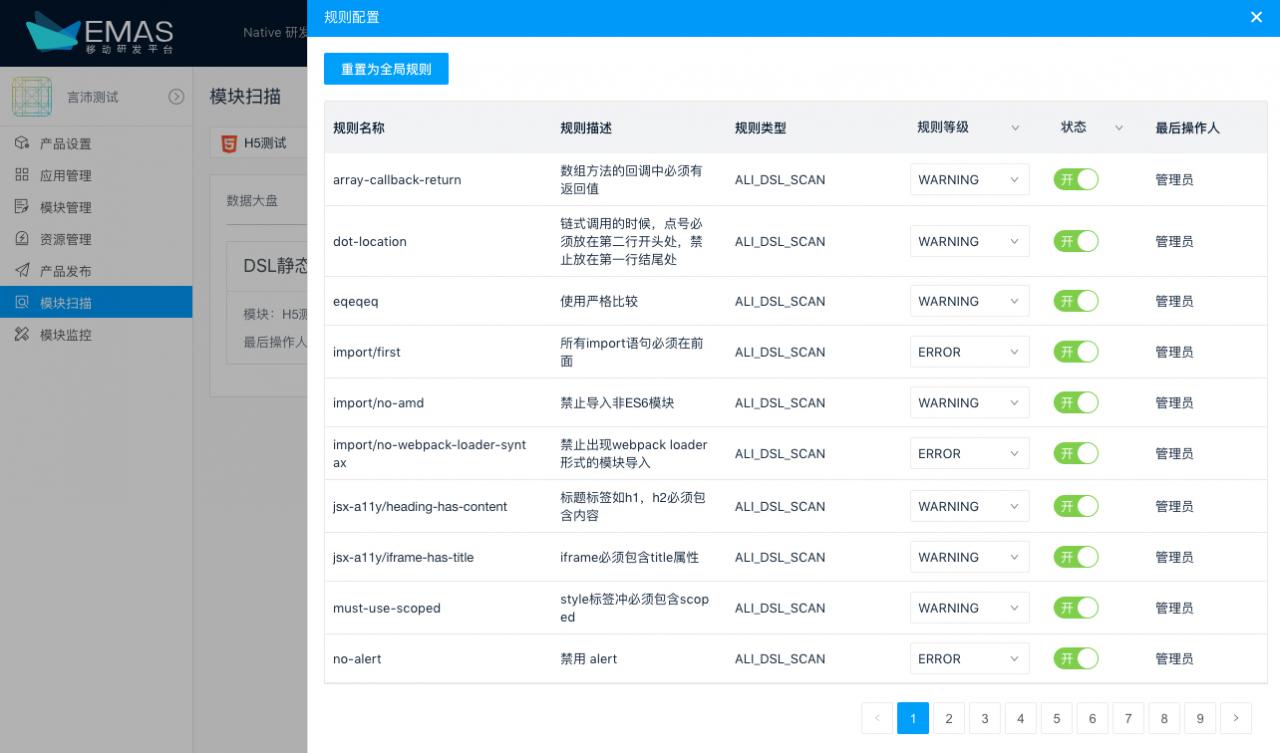Click the 产品发布 paper-plane icon
Screen dimensions: 1280x753
(22, 271)
